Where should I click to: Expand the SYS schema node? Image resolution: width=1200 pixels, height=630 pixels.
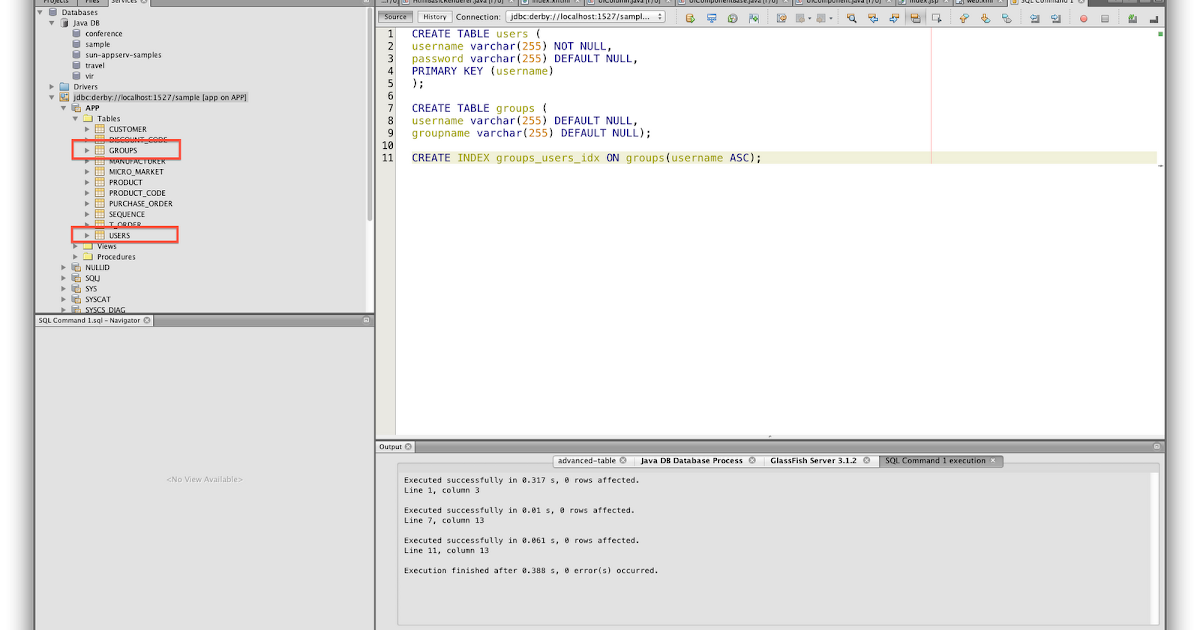point(63,289)
